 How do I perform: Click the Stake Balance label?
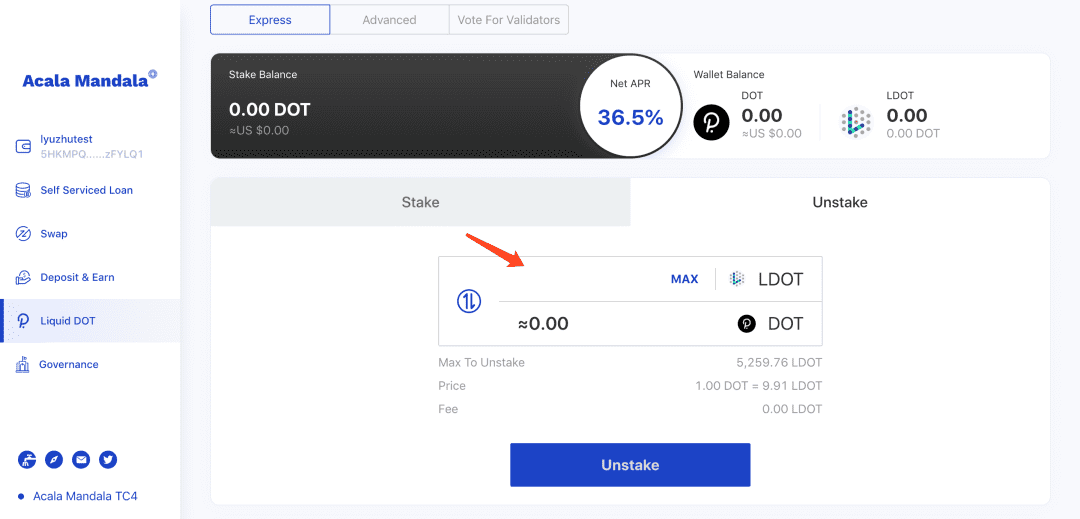263,74
